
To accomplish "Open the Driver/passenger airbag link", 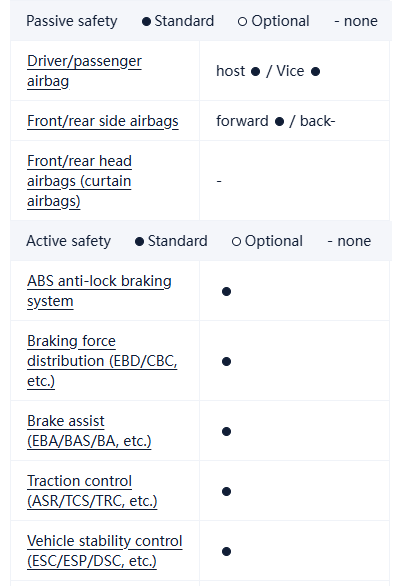I will point(84,71).
